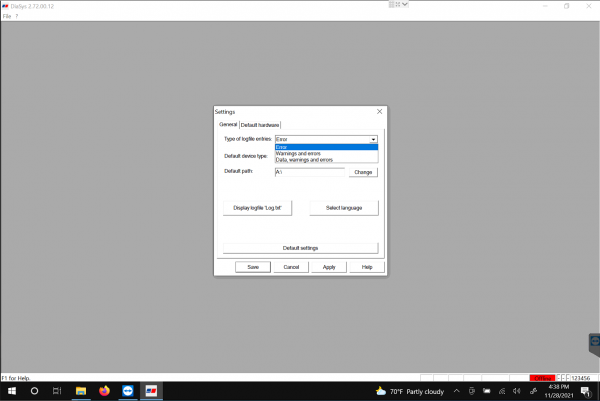The image size is (600, 401).
Task: Apply the settings
Action: [329, 267]
